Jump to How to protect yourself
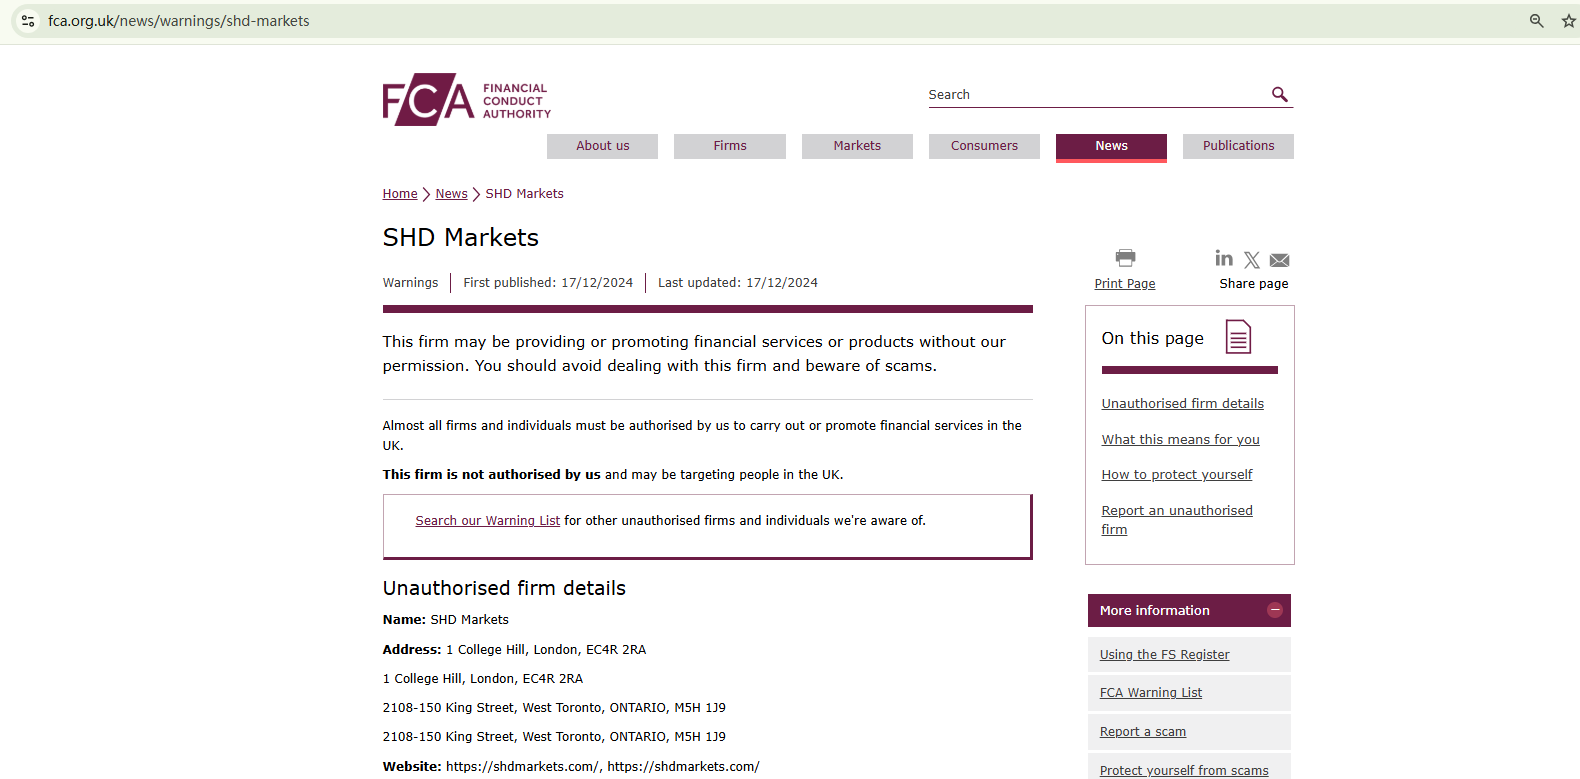The image size is (1580, 779). coord(1176,475)
